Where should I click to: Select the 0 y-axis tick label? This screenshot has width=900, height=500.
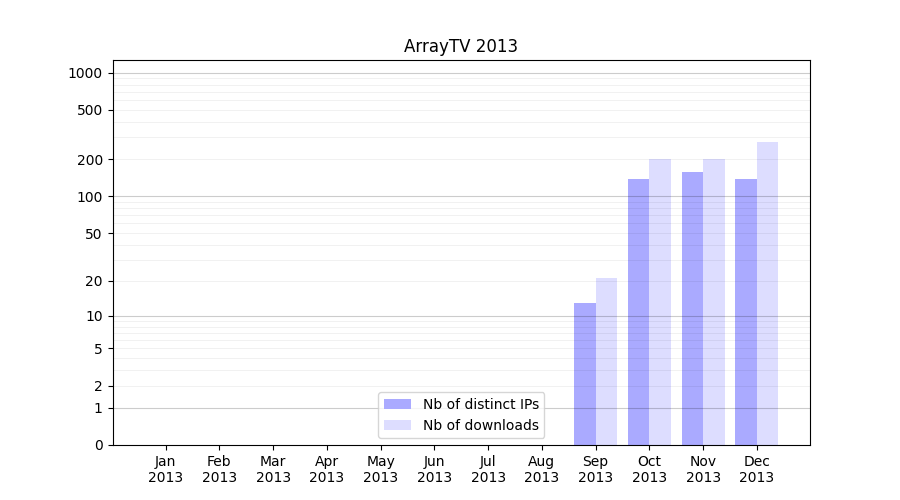tap(99, 445)
